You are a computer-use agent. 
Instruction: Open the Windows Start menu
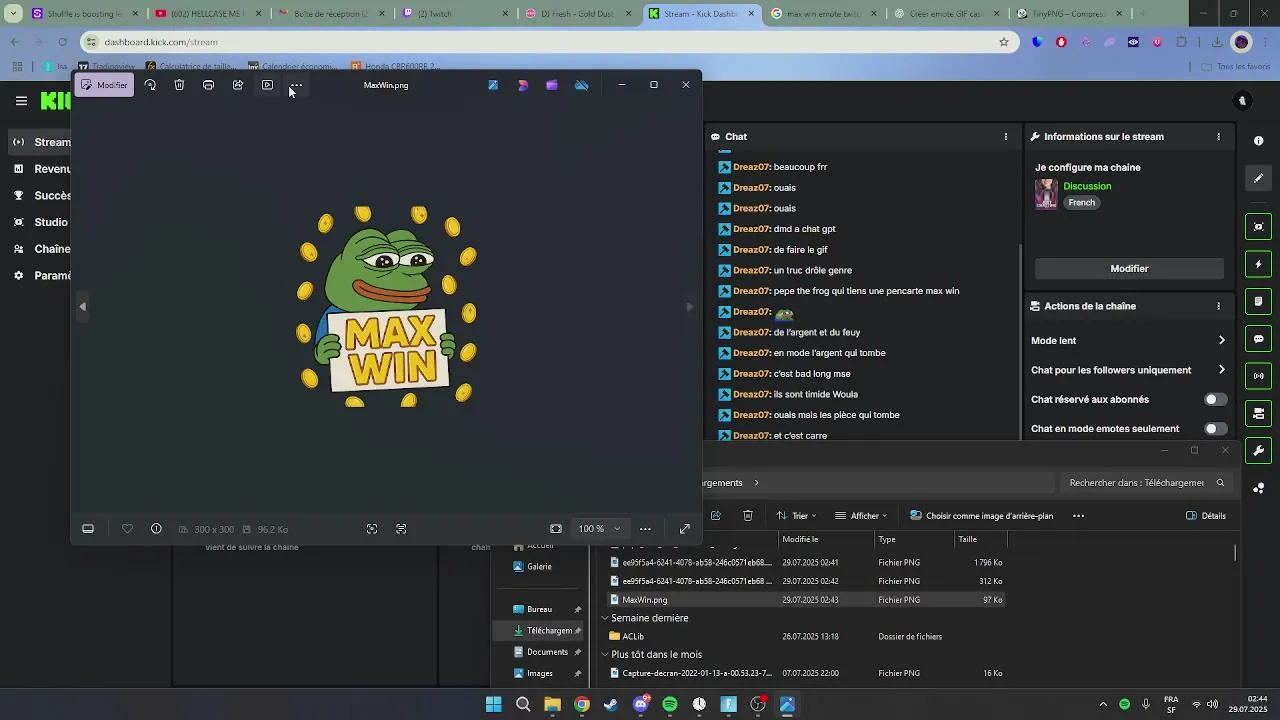point(493,704)
